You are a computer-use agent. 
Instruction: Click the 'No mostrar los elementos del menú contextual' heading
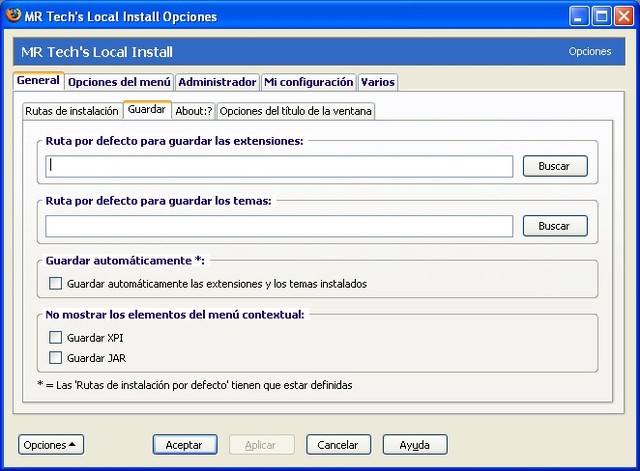coord(175,315)
